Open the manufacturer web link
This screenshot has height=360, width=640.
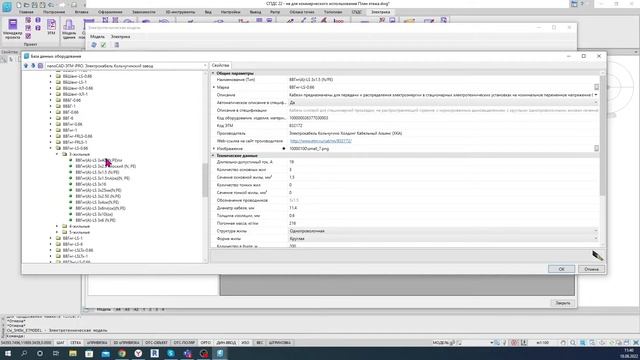coord(320,141)
